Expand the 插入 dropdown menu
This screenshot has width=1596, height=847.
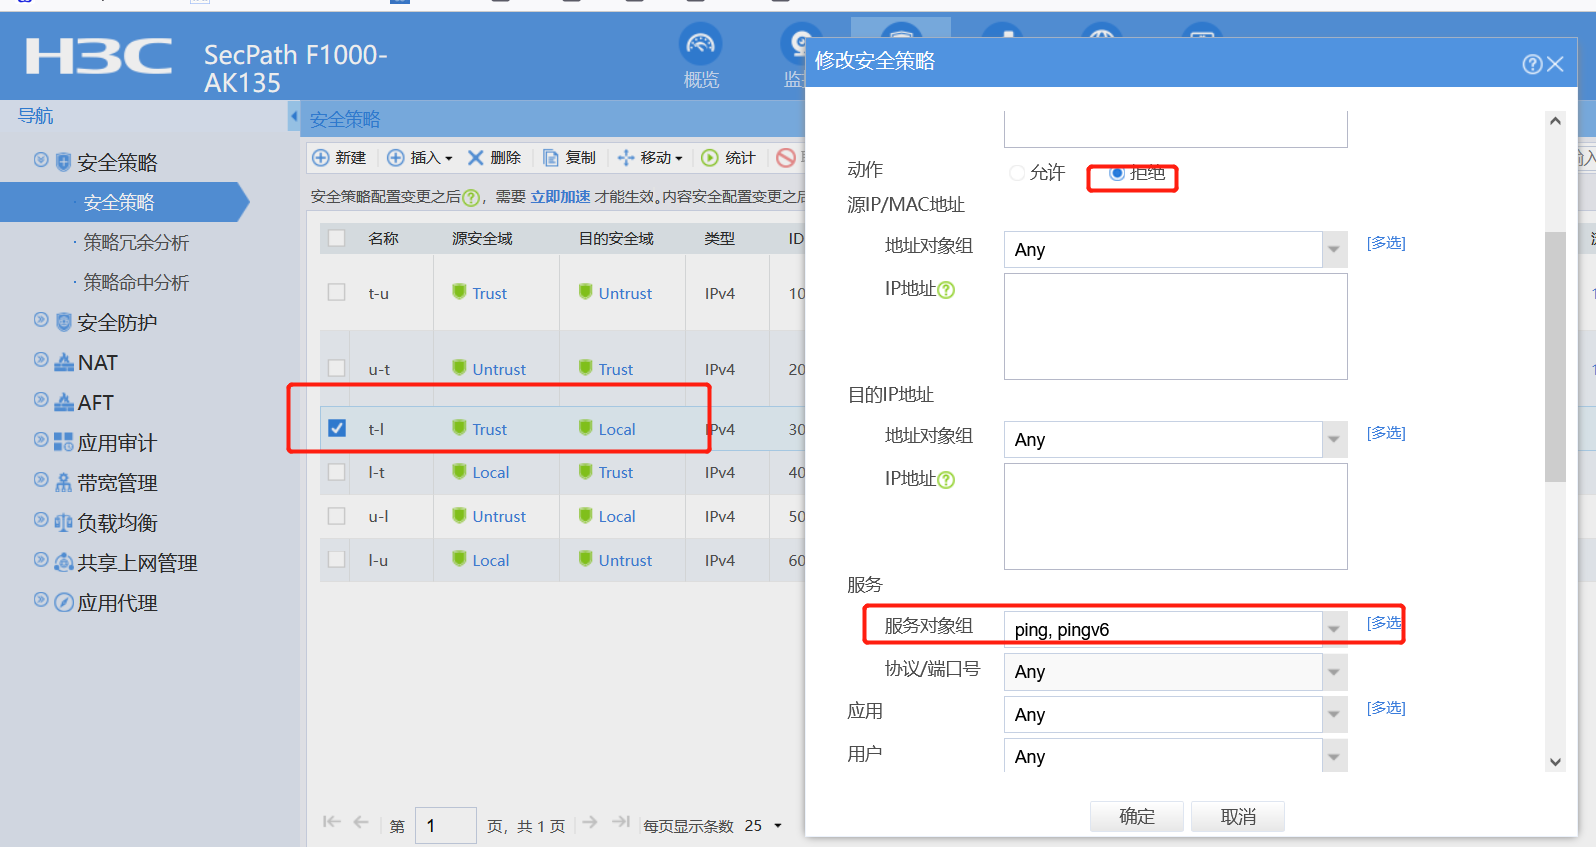click(448, 158)
